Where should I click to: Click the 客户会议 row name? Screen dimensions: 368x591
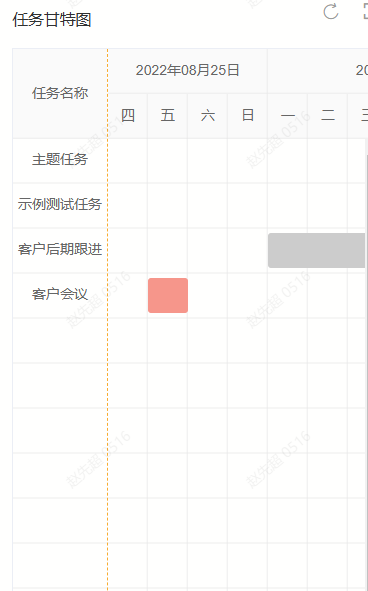[x=60, y=294]
